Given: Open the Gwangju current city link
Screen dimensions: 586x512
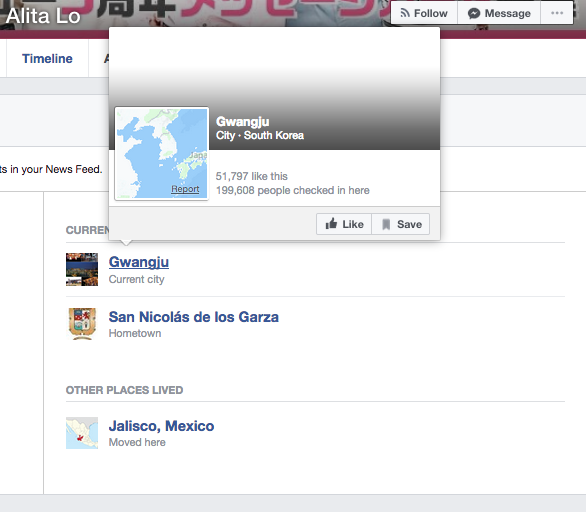Looking at the screenshot, I should [139, 262].
